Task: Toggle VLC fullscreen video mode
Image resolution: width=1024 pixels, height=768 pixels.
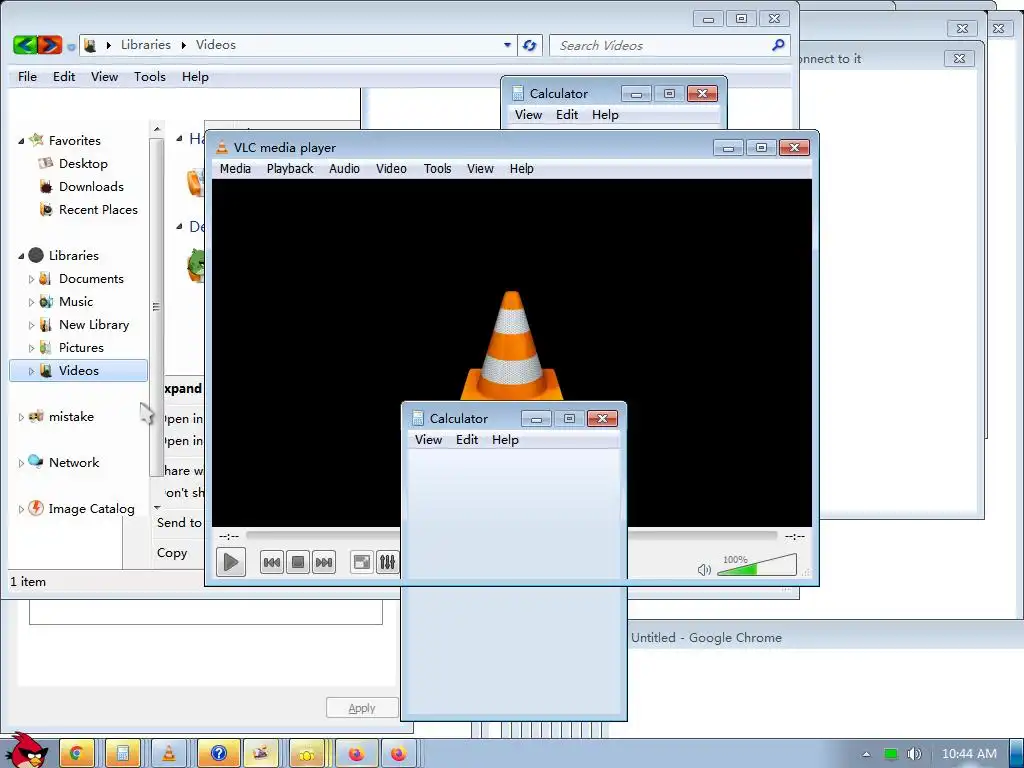Action: point(362,562)
